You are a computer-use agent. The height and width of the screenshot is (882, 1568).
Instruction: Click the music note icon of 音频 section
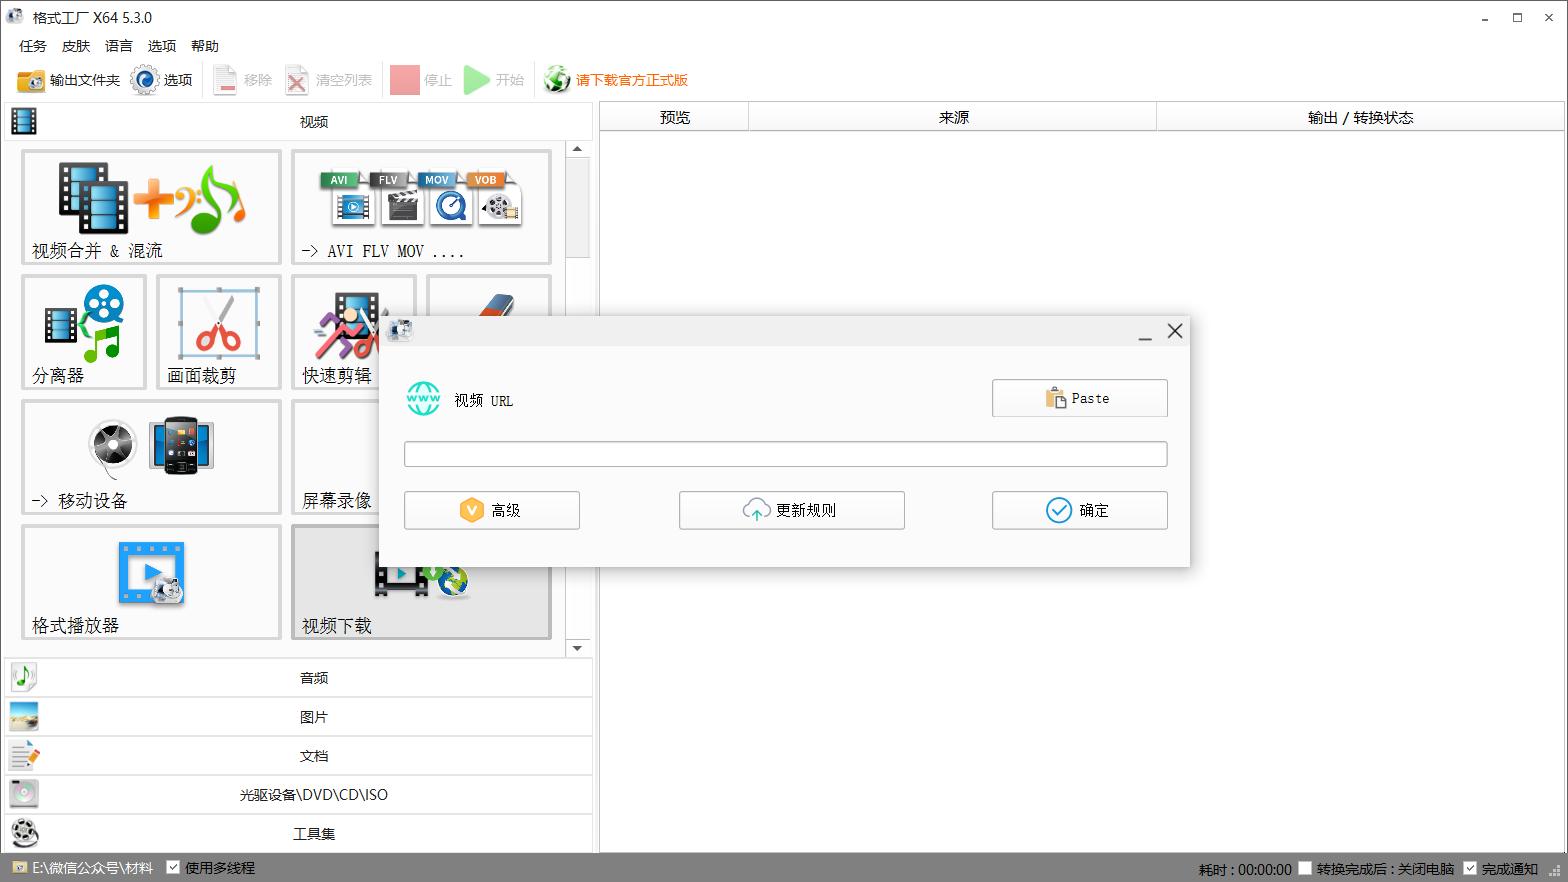[x=24, y=677]
